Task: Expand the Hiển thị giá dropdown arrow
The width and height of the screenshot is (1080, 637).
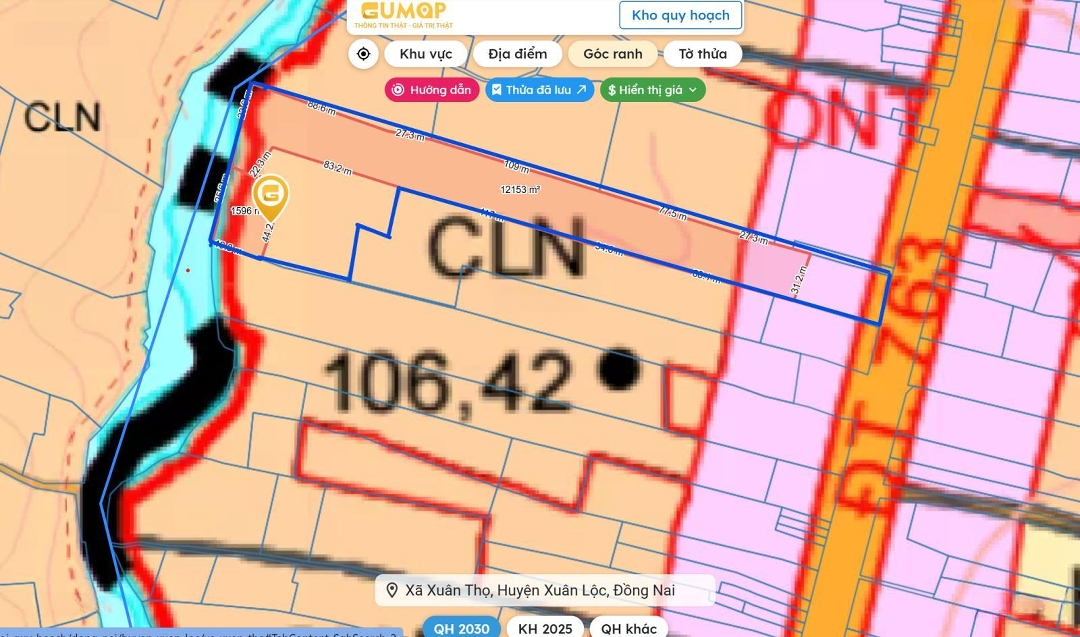Action: coord(692,90)
